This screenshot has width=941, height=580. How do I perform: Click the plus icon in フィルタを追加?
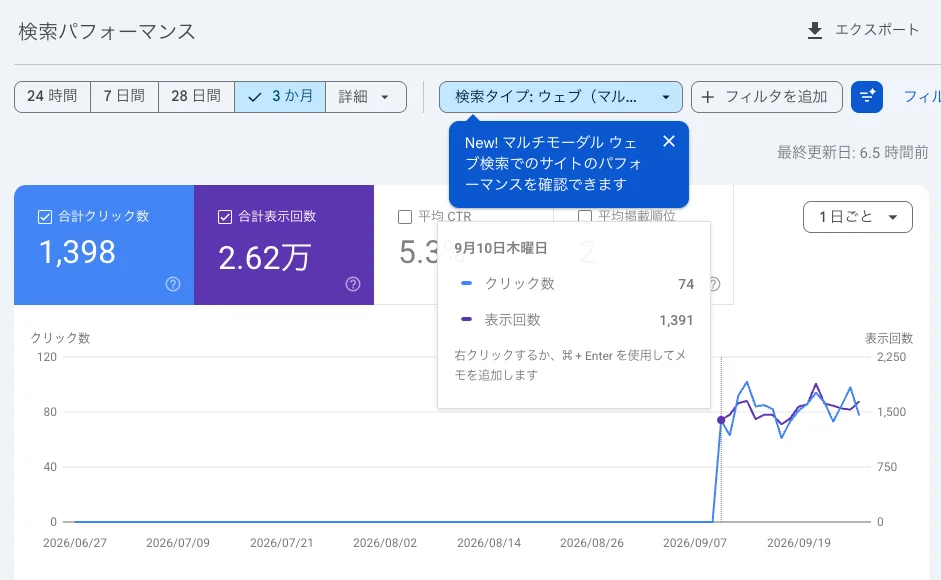pyautogui.click(x=708, y=97)
